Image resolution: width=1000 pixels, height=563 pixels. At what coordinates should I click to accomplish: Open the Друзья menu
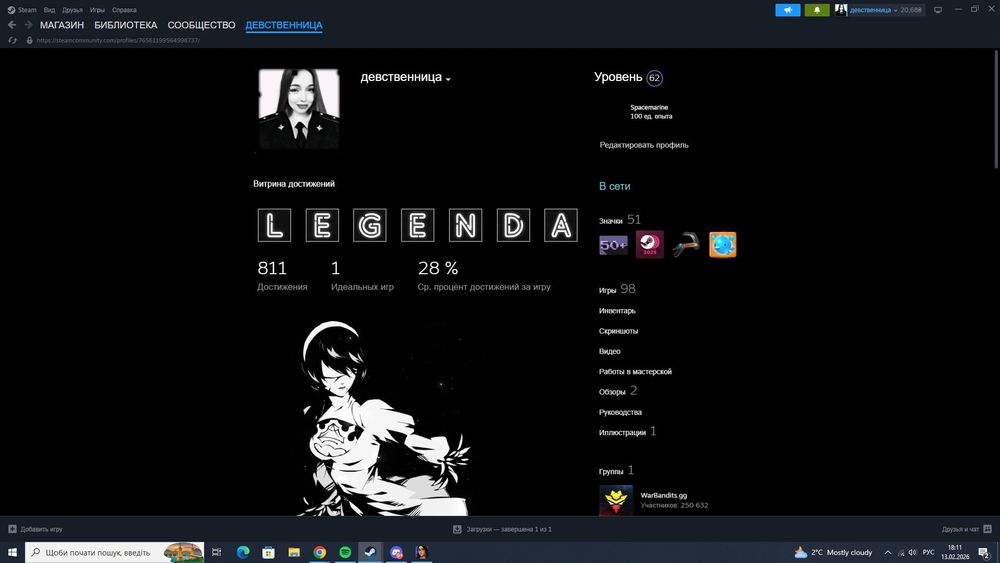(72, 10)
